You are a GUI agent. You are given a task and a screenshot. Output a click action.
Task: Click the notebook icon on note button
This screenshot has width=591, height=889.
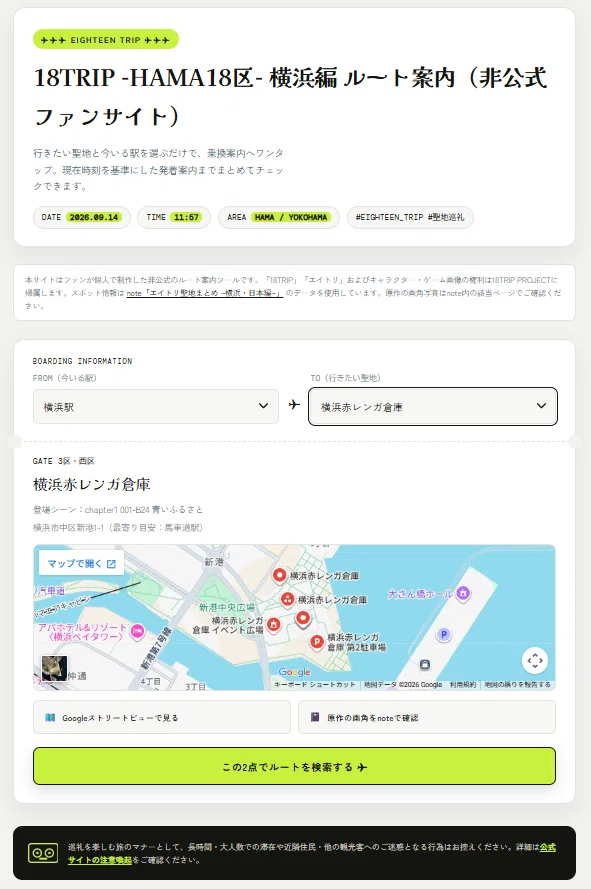point(315,717)
